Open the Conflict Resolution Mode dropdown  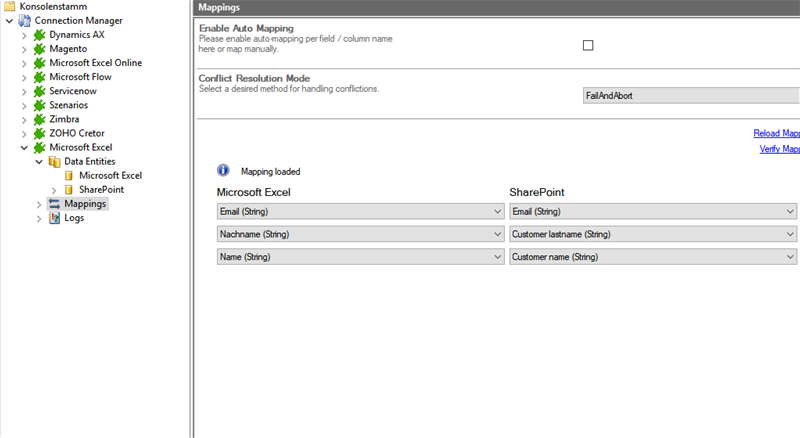690,96
